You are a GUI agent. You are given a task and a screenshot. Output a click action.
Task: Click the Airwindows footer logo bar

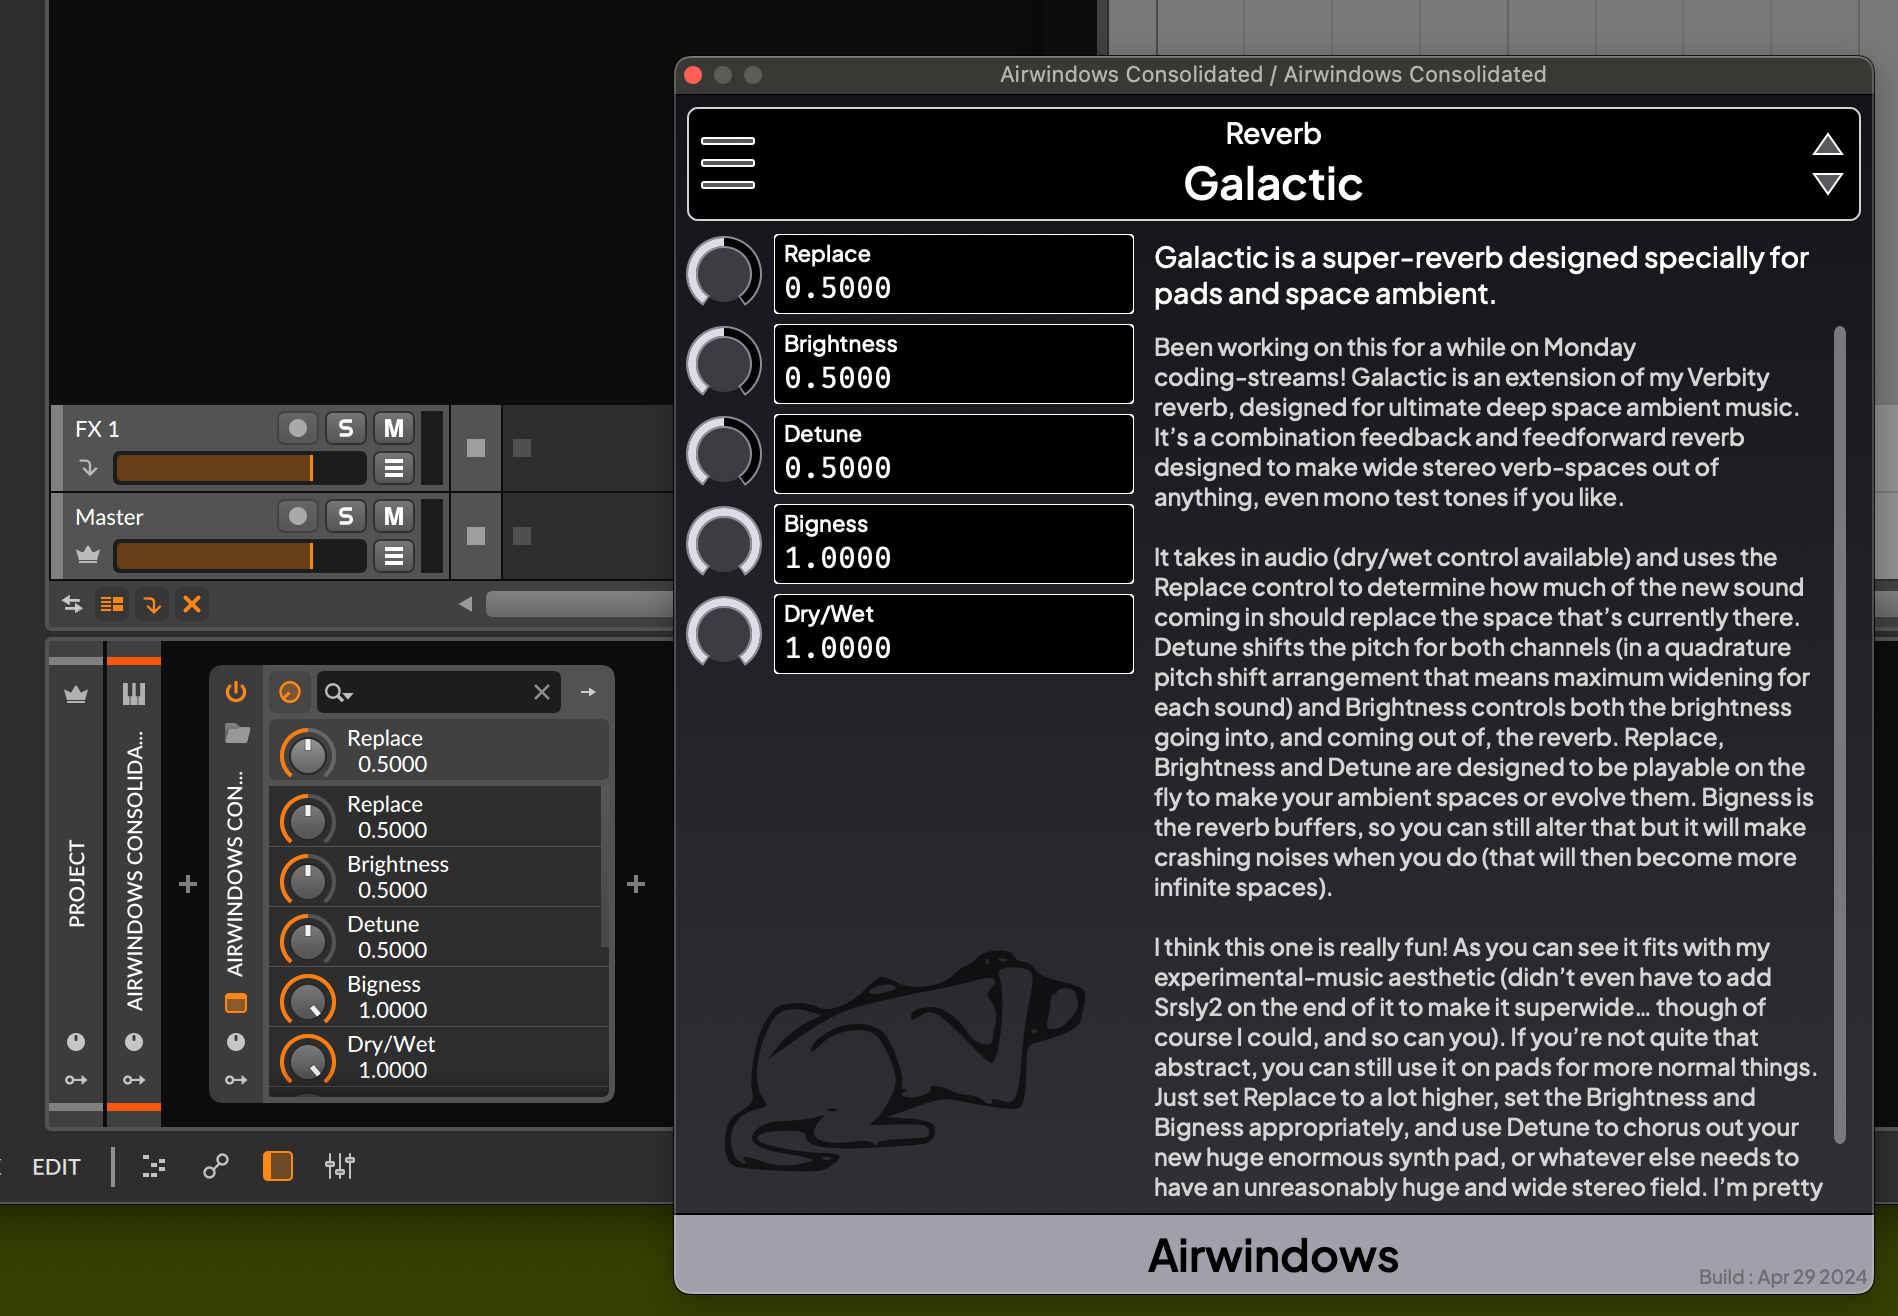[x=1273, y=1254]
